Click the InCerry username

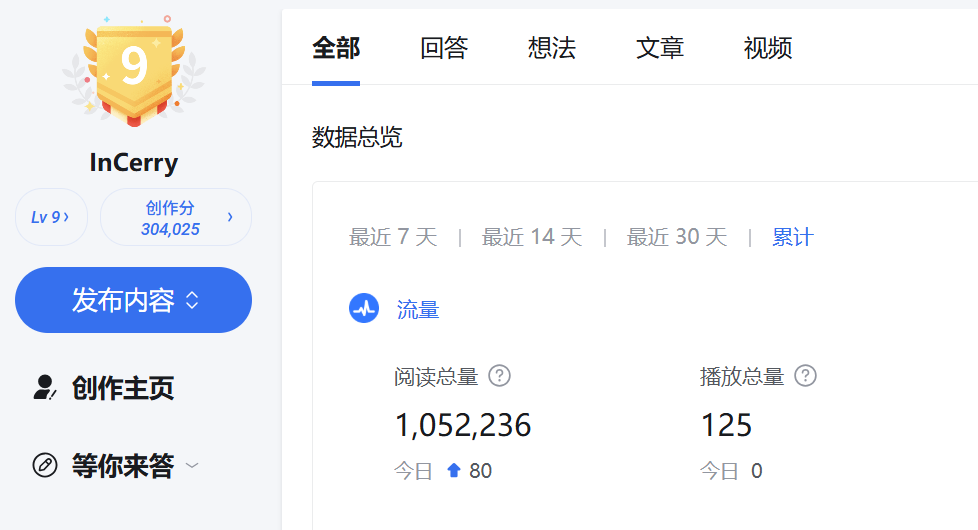coord(133,163)
